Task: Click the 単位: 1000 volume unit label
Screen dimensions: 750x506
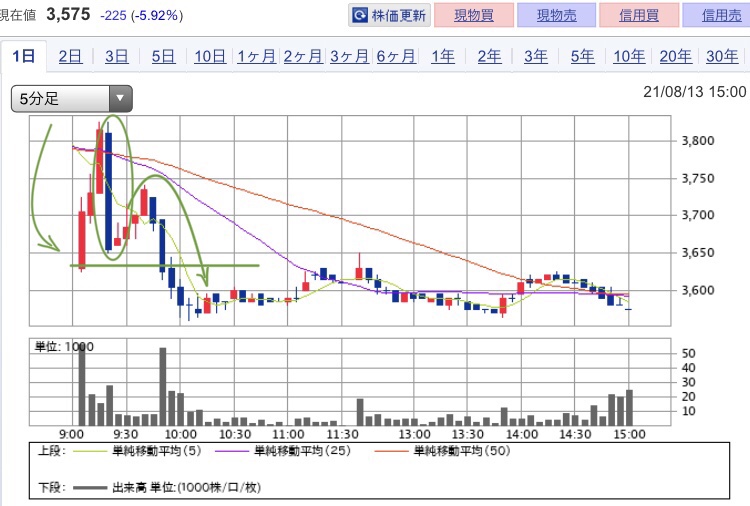Action: pyautogui.click(x=64, y=347)
